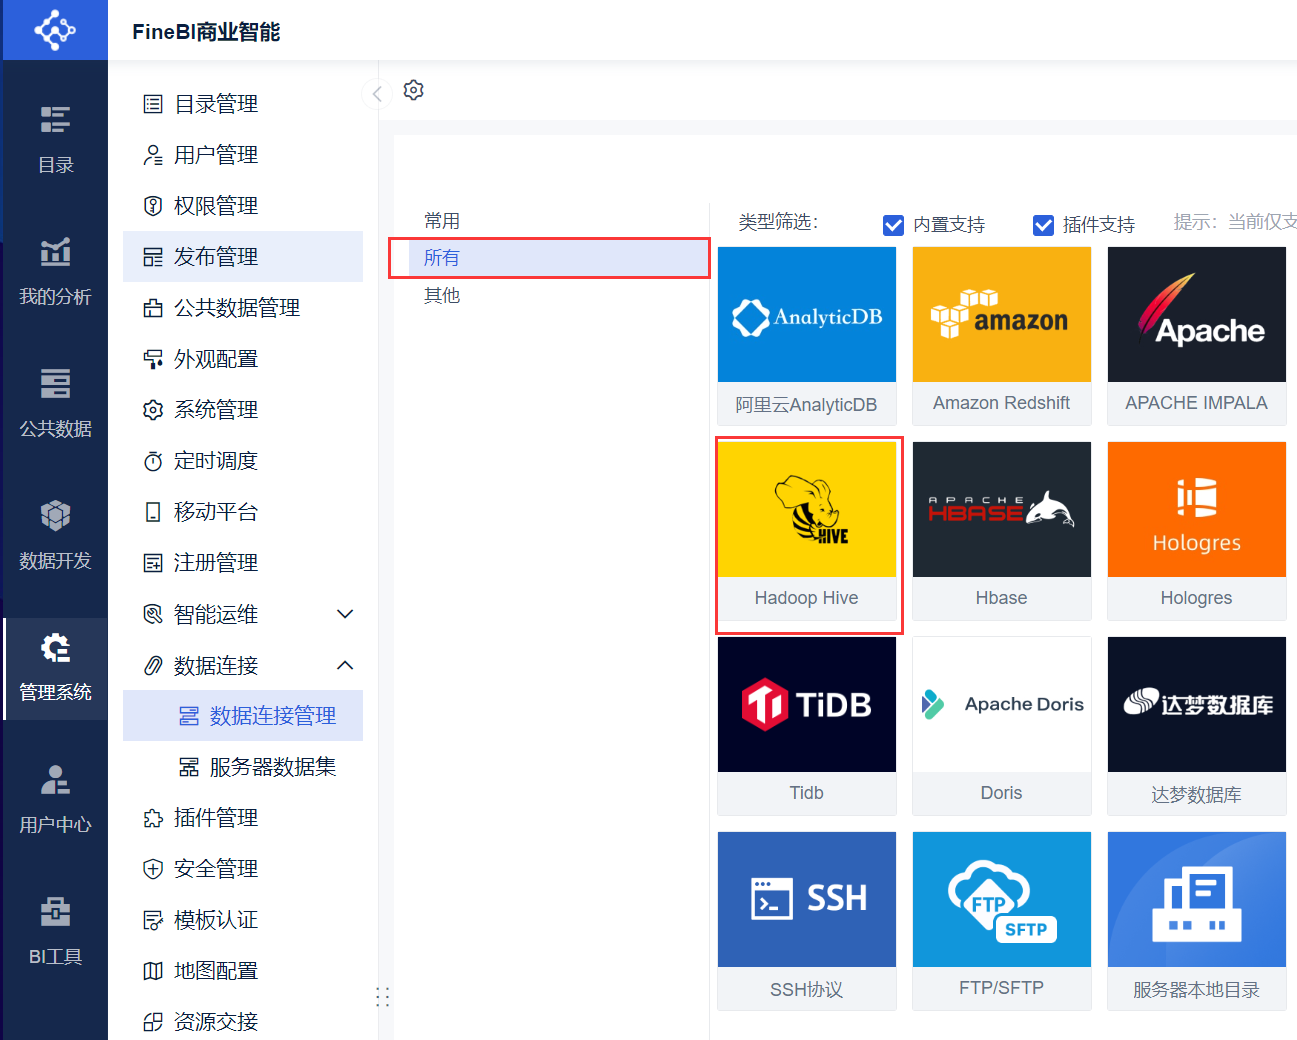
Task: Open 资源交接 menu item
Action: tap(243, 1022)
